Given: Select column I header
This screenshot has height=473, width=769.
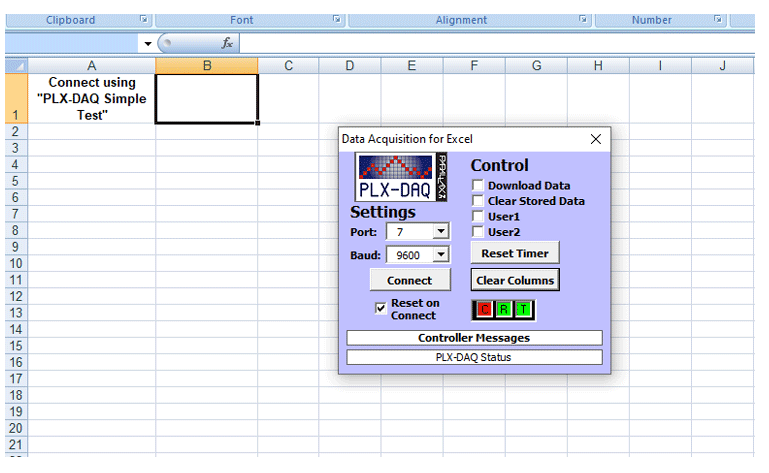Looking at the screenshot, I should tap(661, 66).
